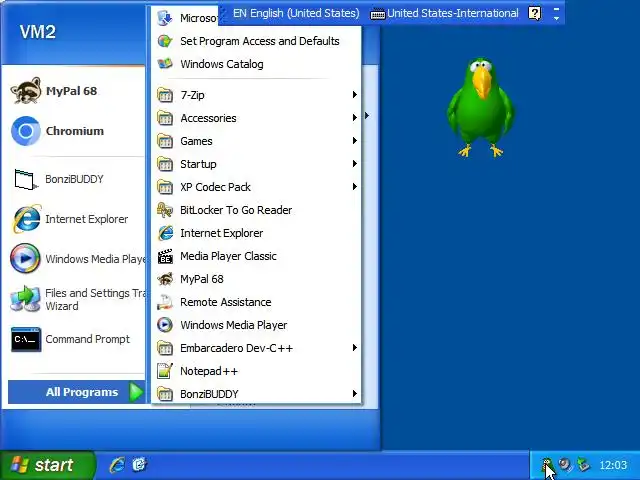The height and width of the screenshot is (480, 640).
Task: Select Windows Catalog menu entry text
Action: point(222,64)
